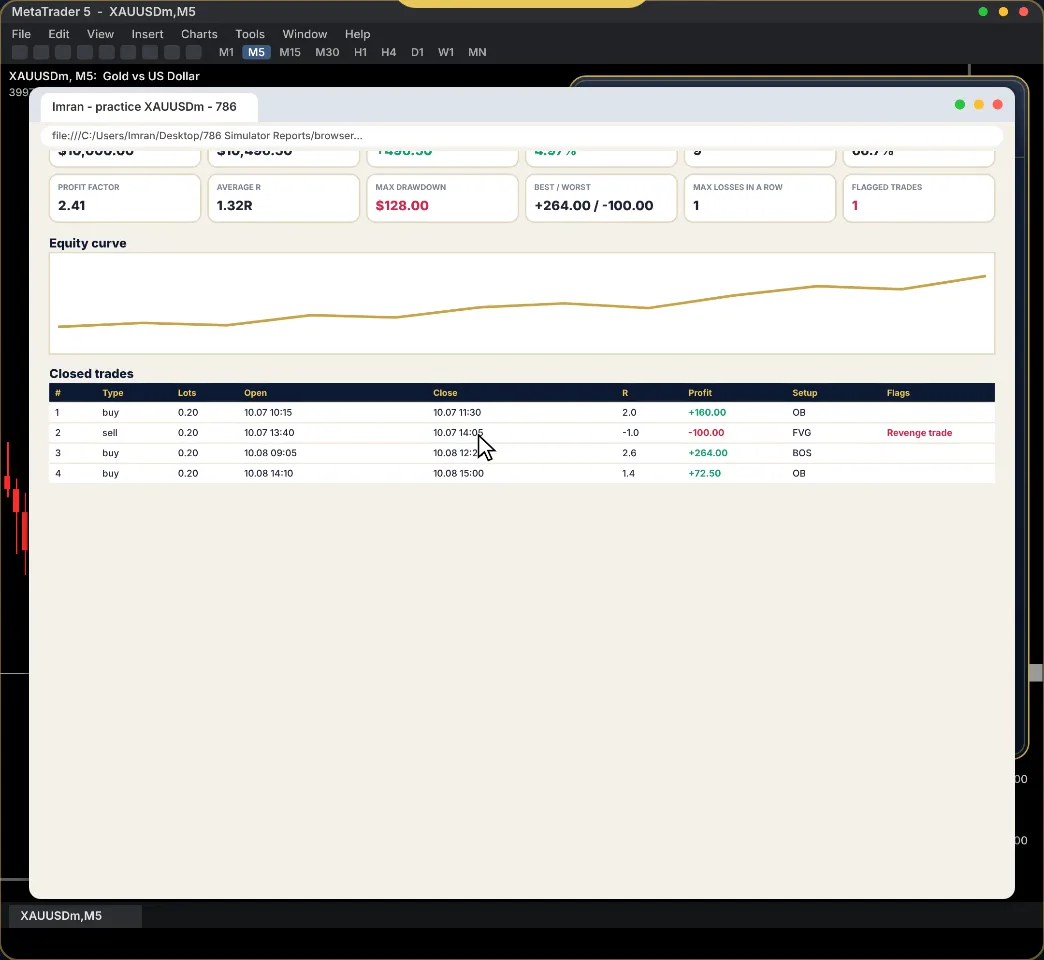Viewport: 1044px width, 960px height.
Task: Click the R column header
Action: click(625, 393)
